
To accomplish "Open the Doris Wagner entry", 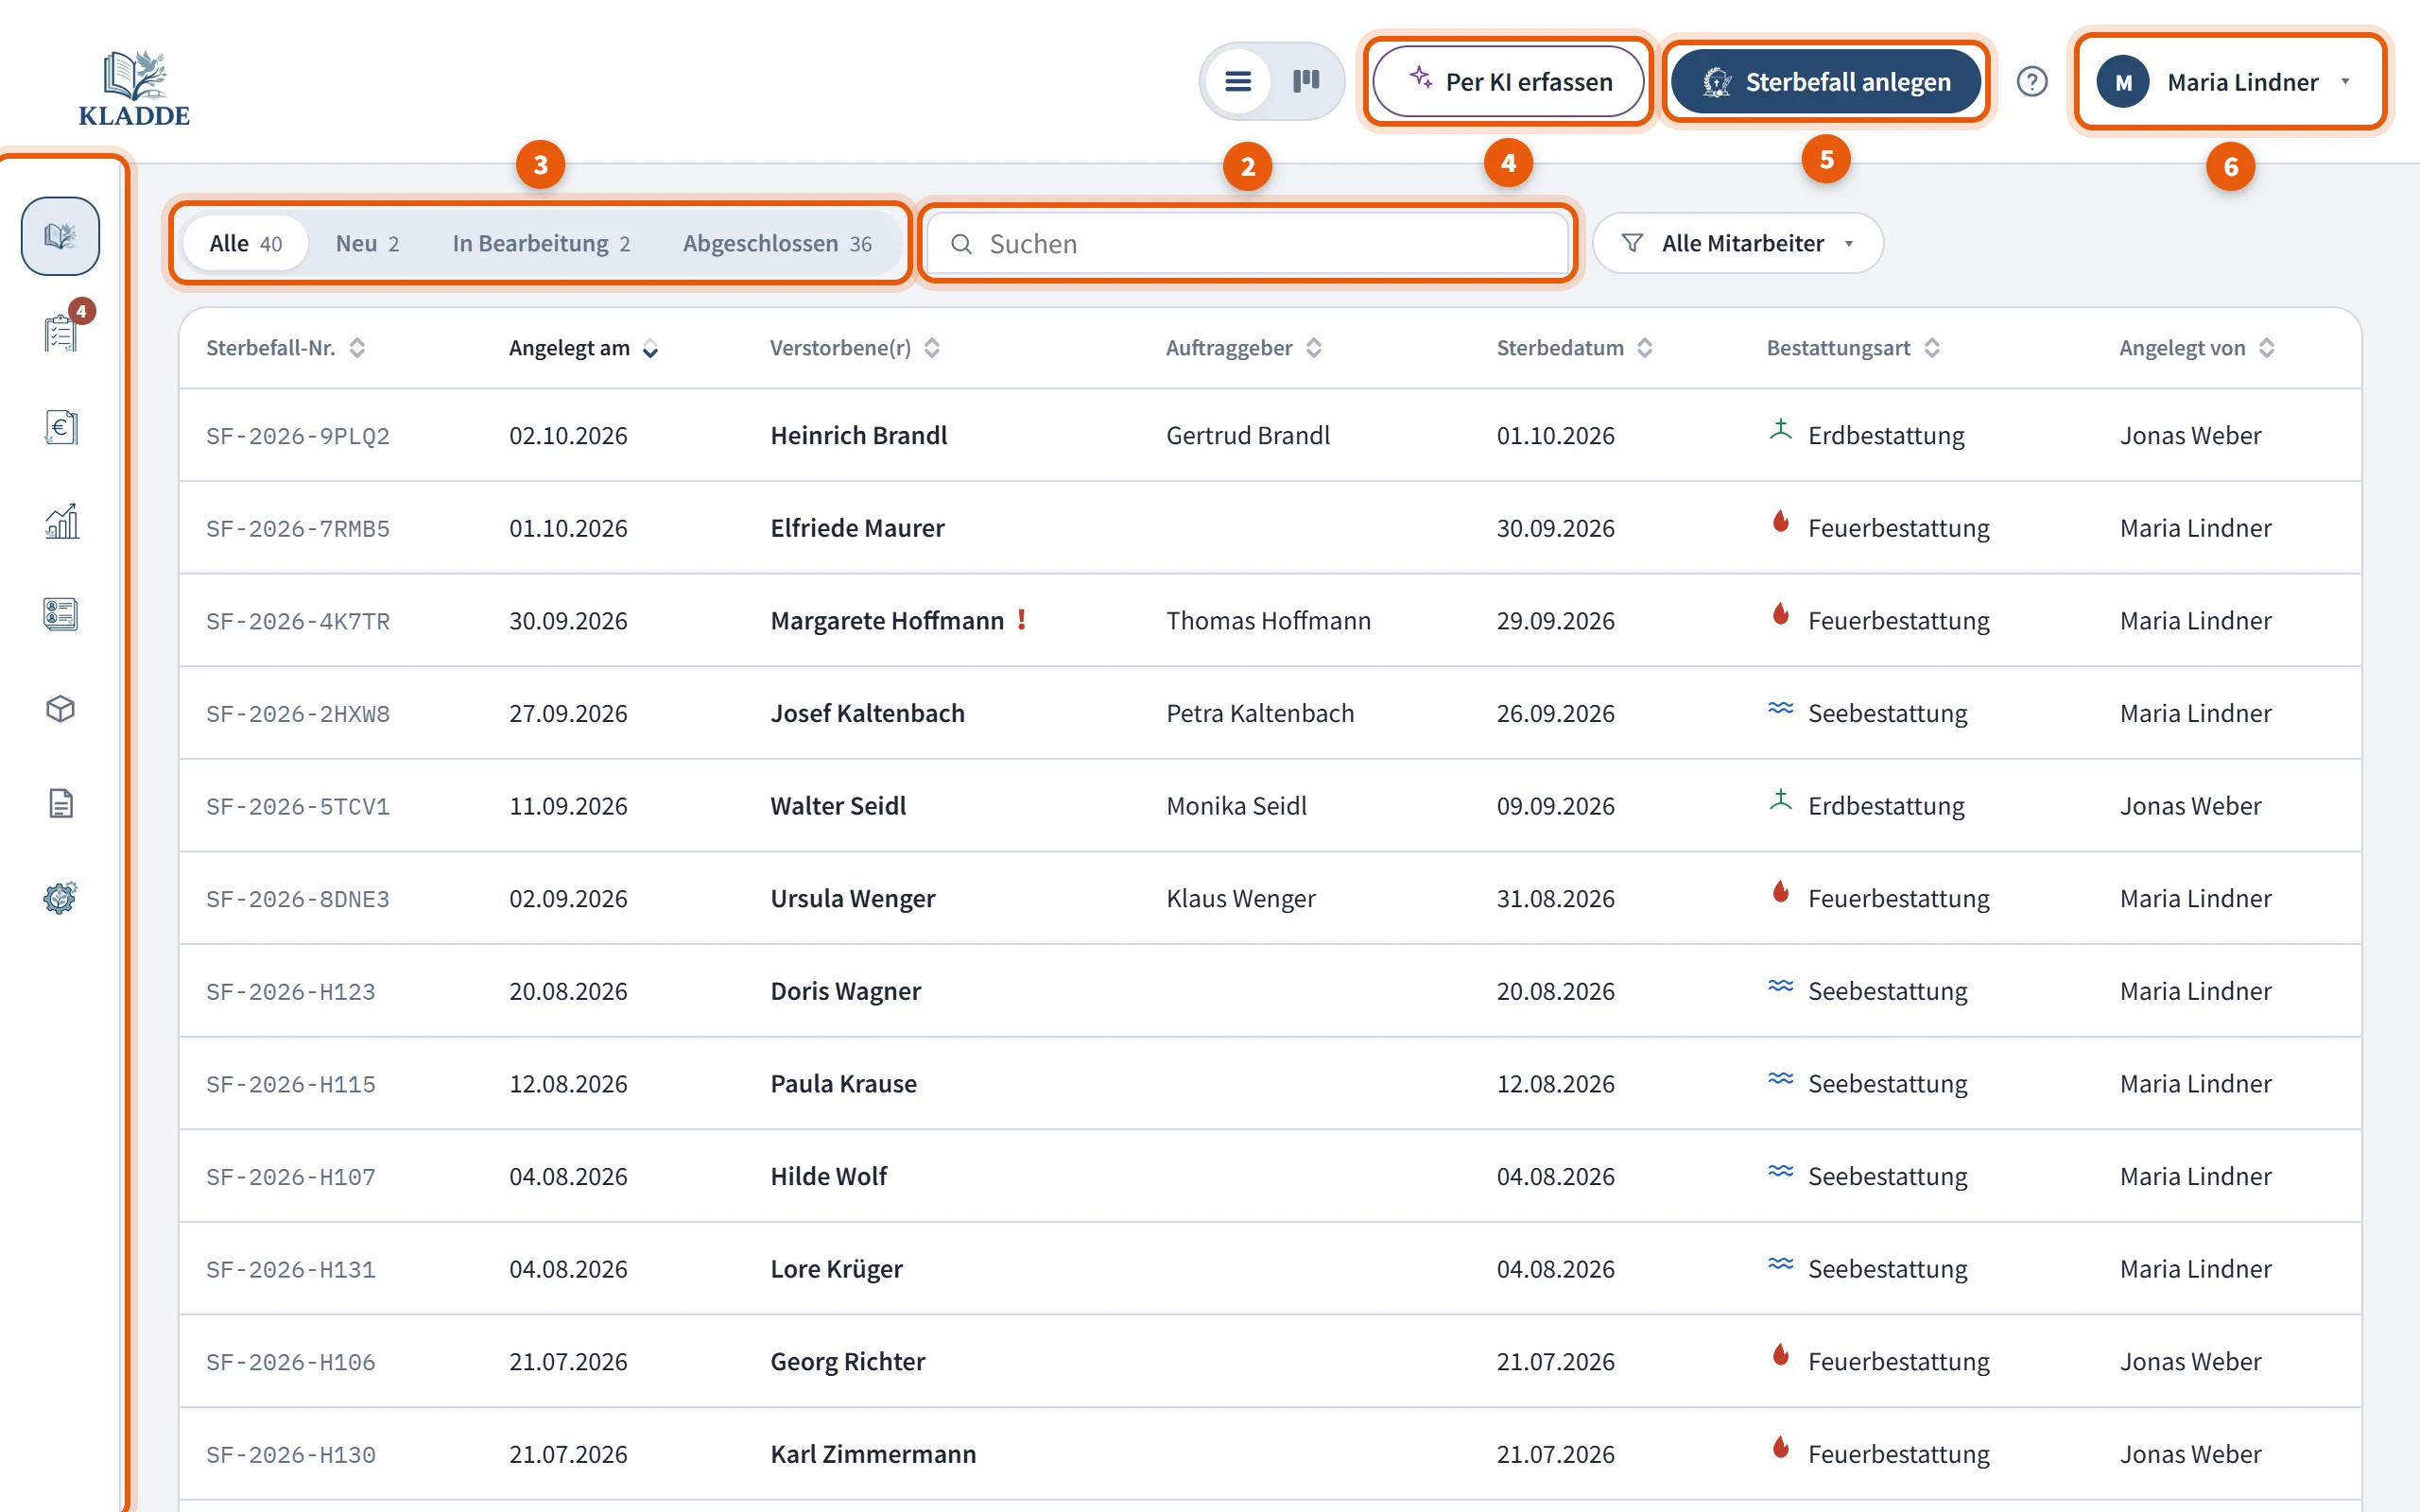I will [x=845, y=991].
